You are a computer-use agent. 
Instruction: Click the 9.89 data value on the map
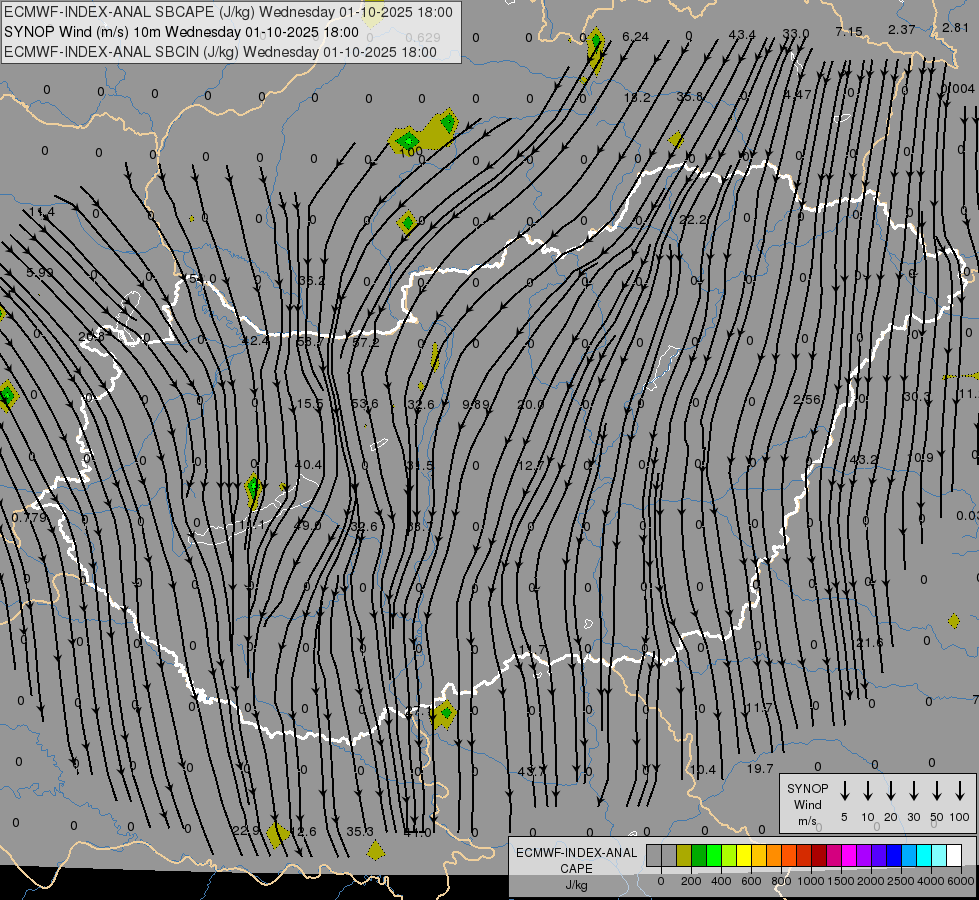476,404
